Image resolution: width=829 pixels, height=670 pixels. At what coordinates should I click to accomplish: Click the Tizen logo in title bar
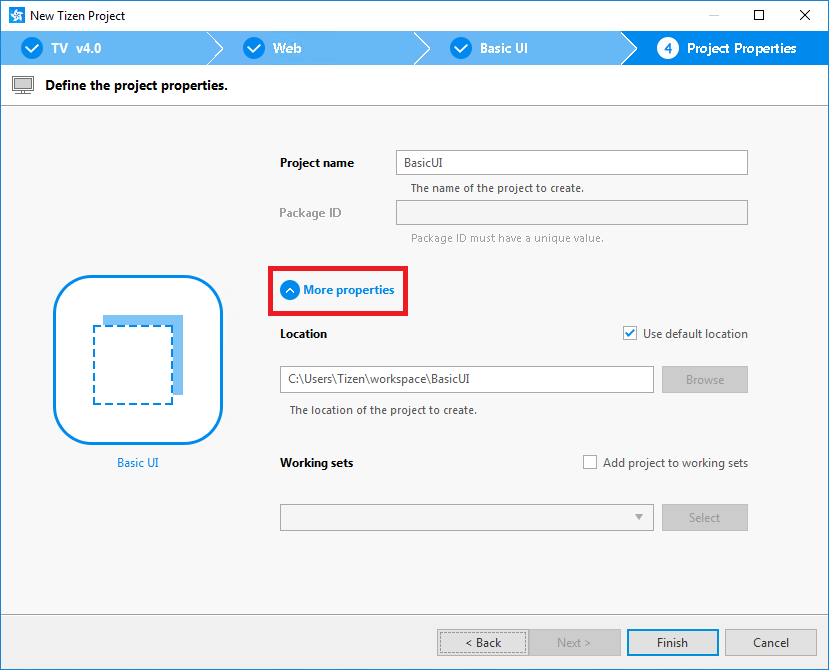[x=16, y=15]
